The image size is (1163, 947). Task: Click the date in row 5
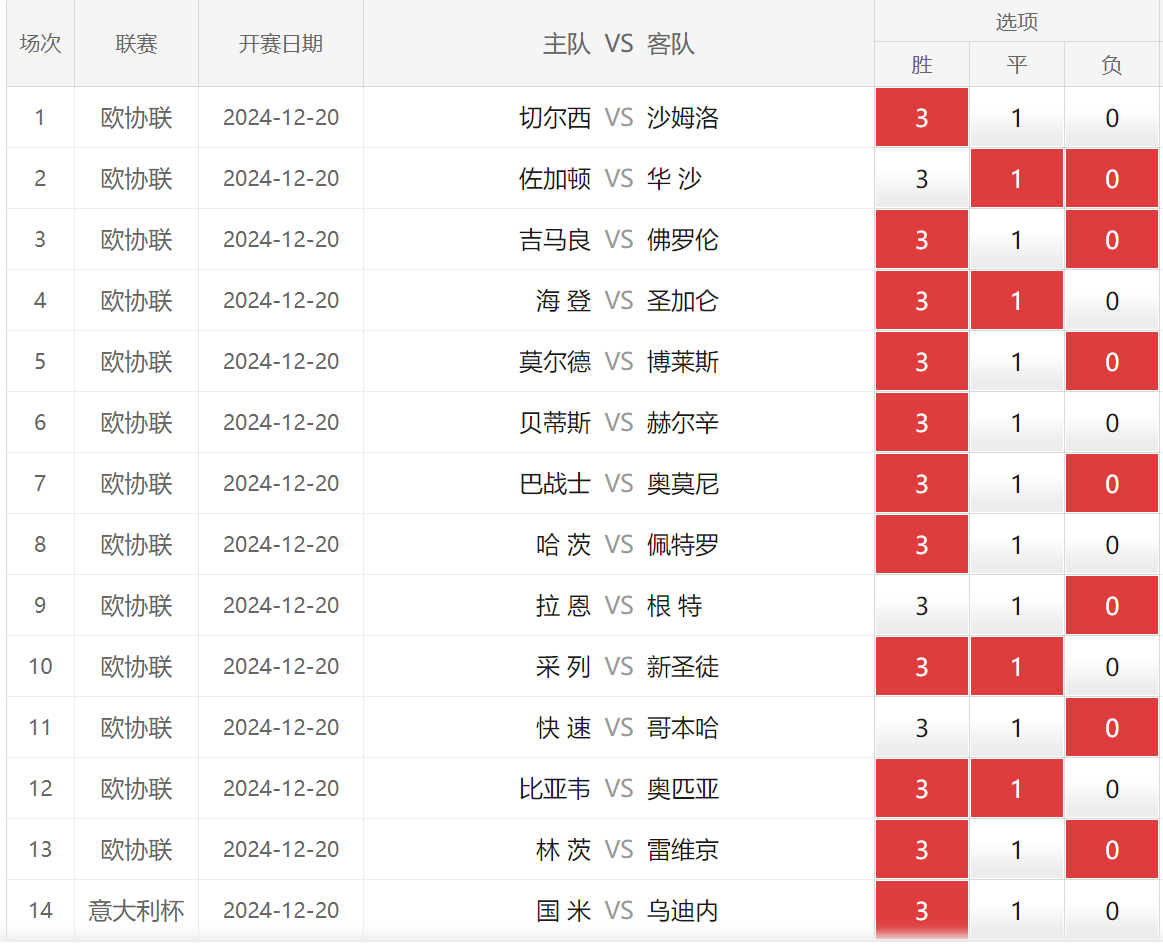pos(280,361)
